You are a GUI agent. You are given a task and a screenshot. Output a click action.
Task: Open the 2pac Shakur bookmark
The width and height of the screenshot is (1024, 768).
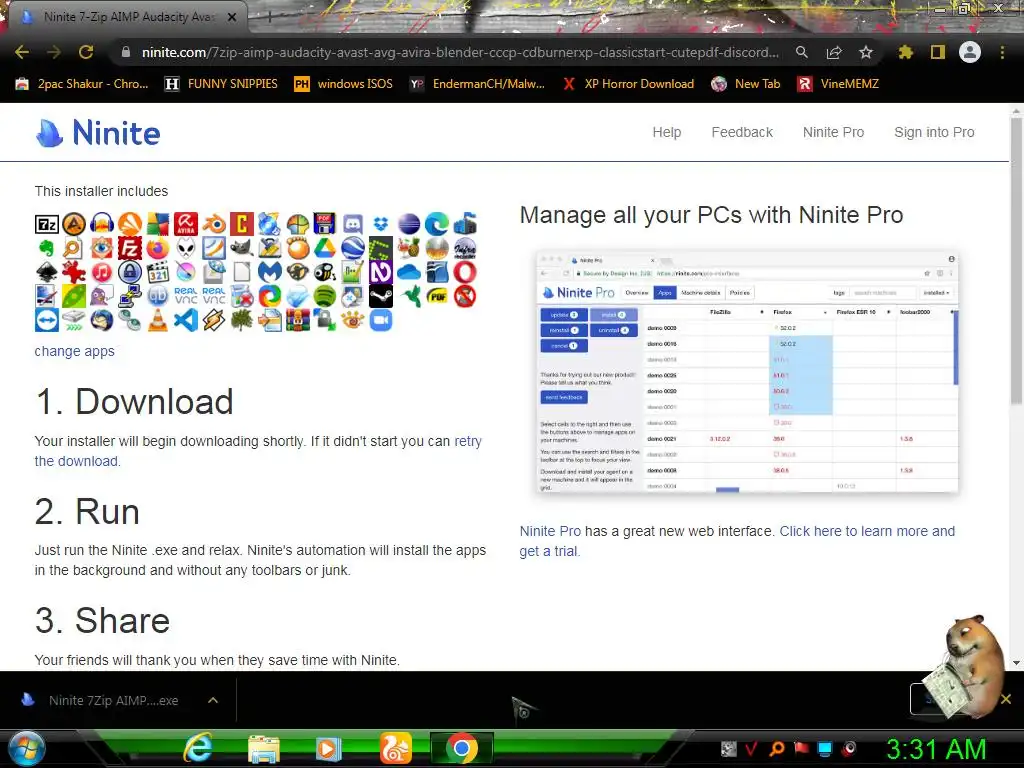(x=82, y=84)
